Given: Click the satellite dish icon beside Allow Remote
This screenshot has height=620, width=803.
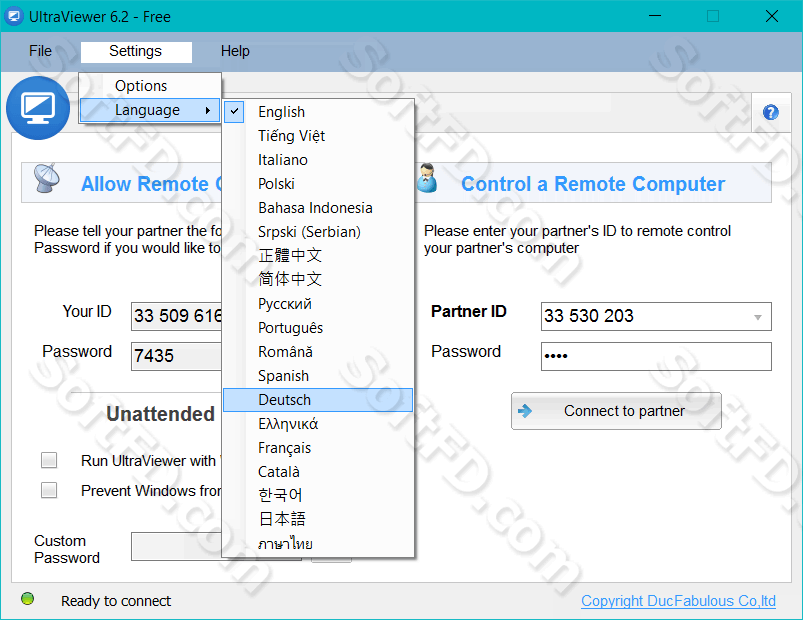Looking at the screenshot, I should (47, 179).
